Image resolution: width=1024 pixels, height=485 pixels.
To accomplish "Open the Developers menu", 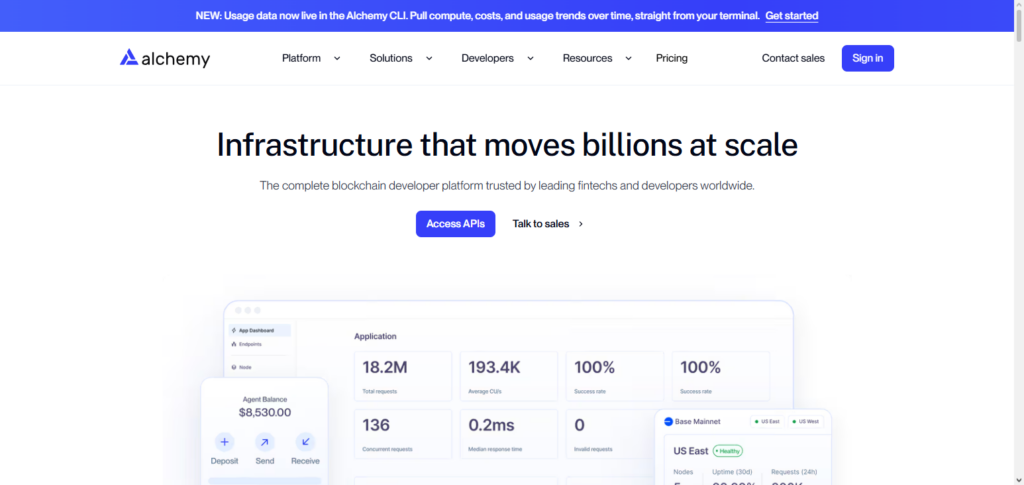I will coord(487,58).
